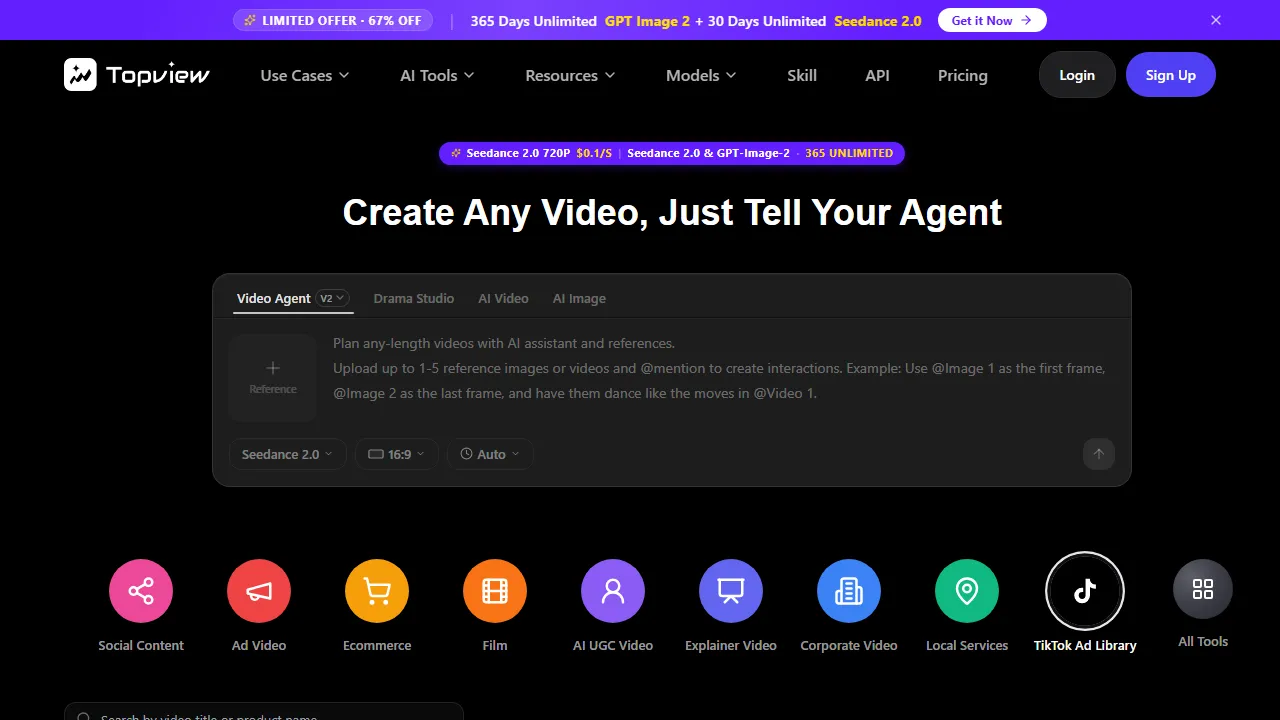Click the Get it Now button
Screen dimensions: 1280x720
[x=992, y=20]
